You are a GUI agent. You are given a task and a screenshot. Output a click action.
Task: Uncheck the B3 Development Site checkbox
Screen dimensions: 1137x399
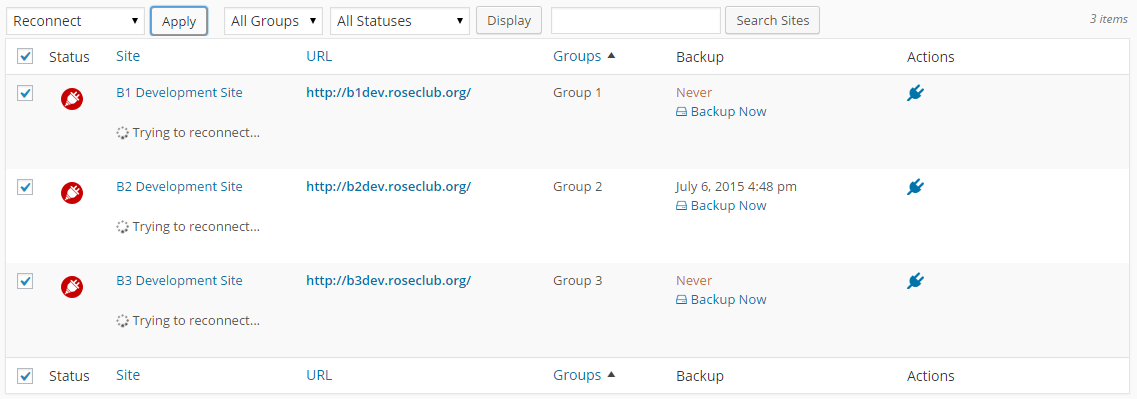click(x=25, y=281)
